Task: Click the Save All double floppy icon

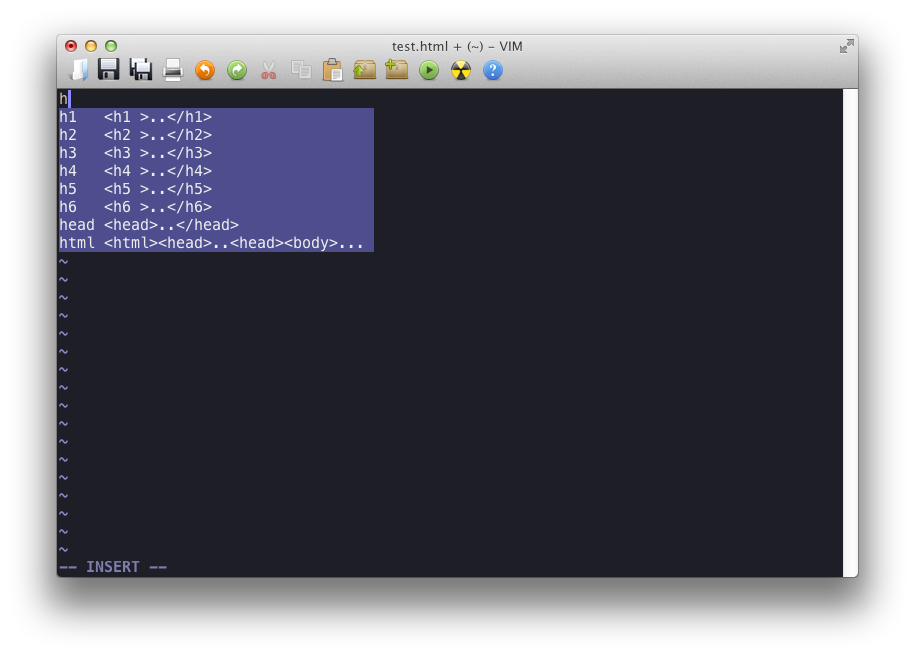Action: (141, 70)
